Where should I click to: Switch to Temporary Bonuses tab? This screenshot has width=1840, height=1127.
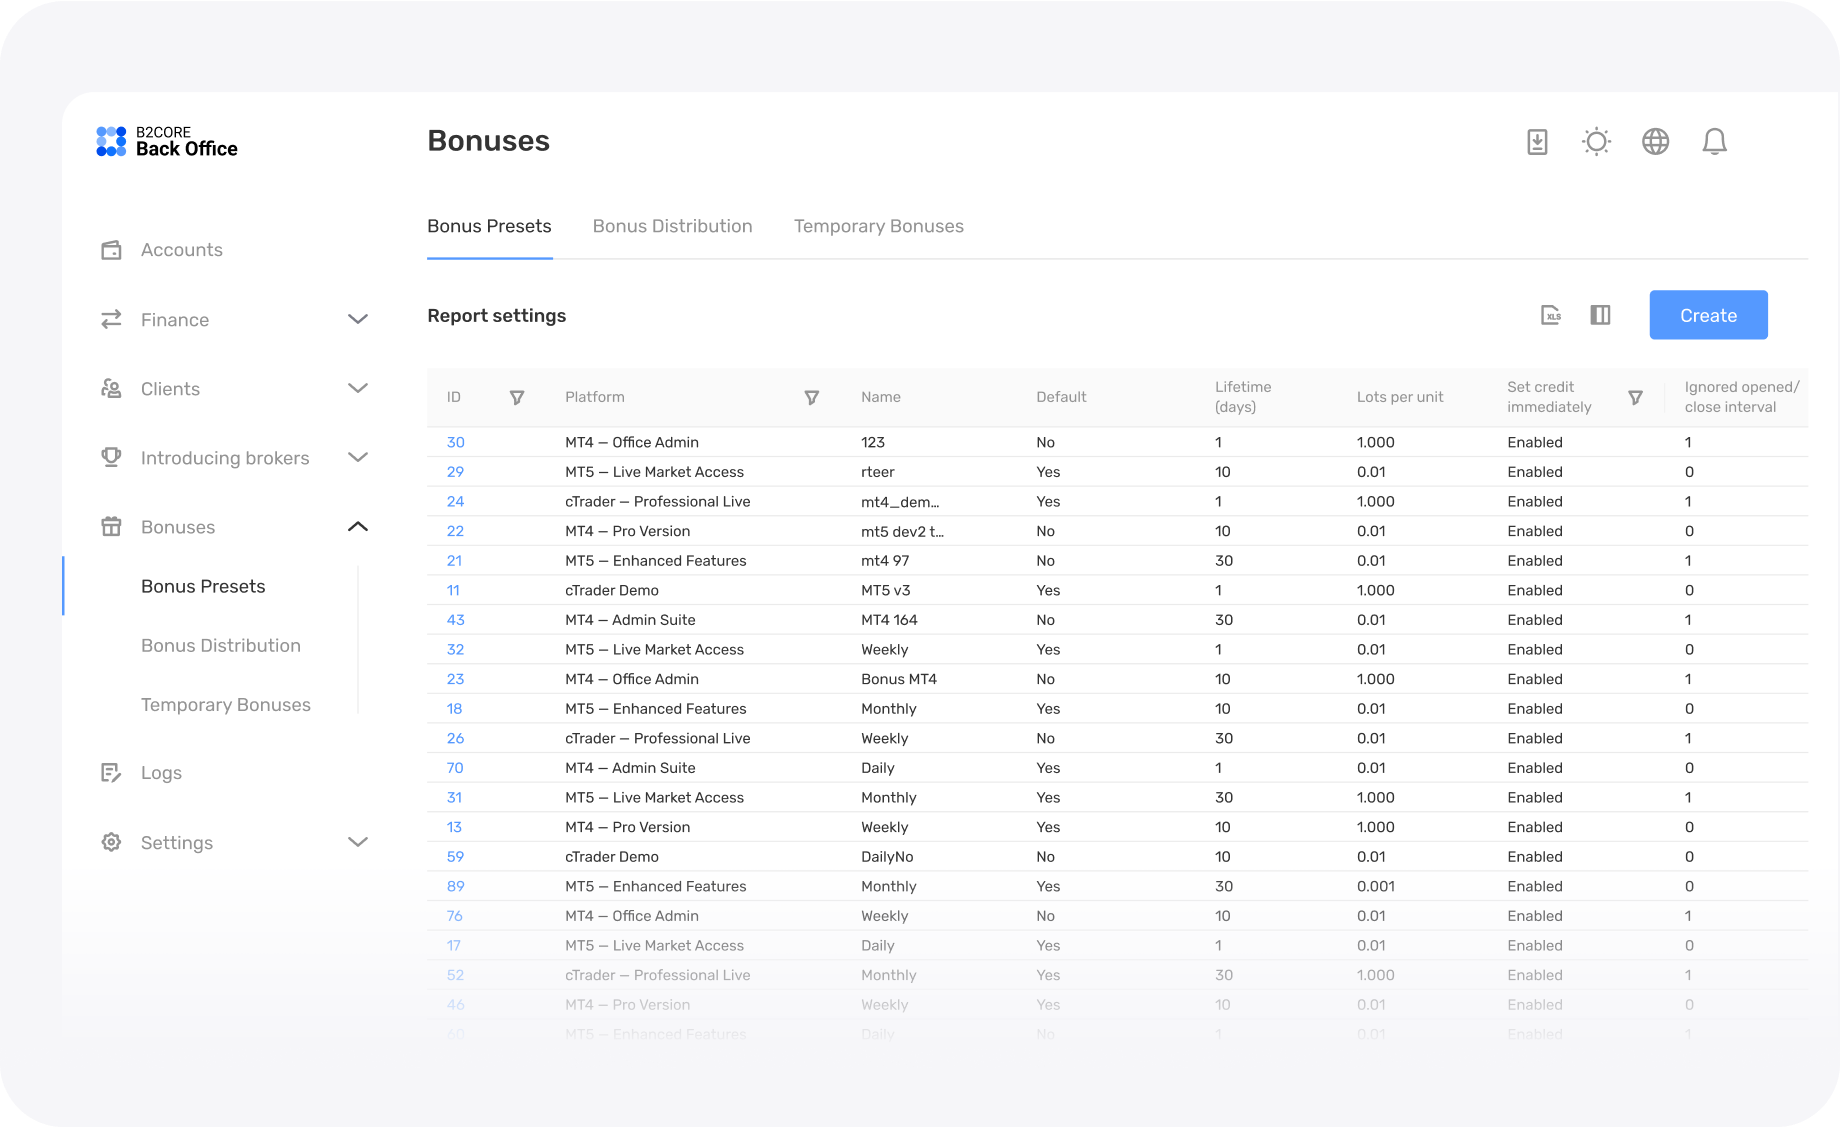[879, 226]
